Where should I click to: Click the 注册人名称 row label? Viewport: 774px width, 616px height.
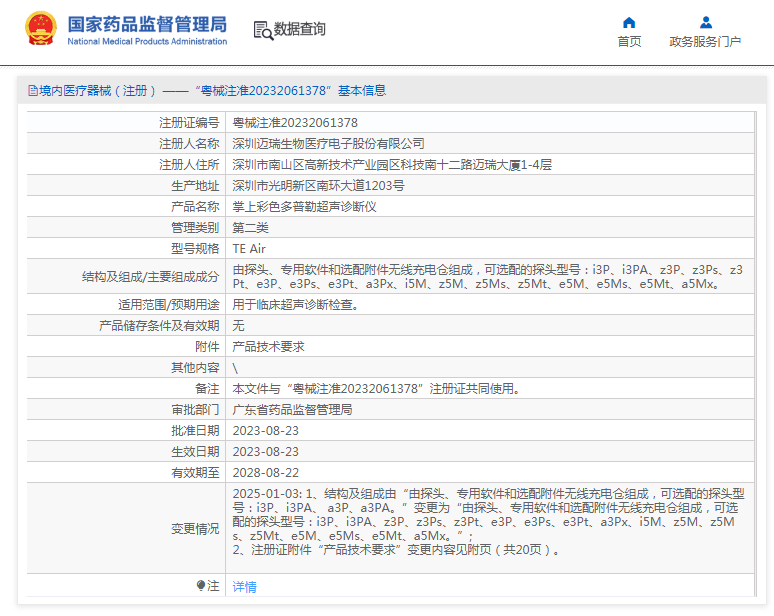(189, 144)
